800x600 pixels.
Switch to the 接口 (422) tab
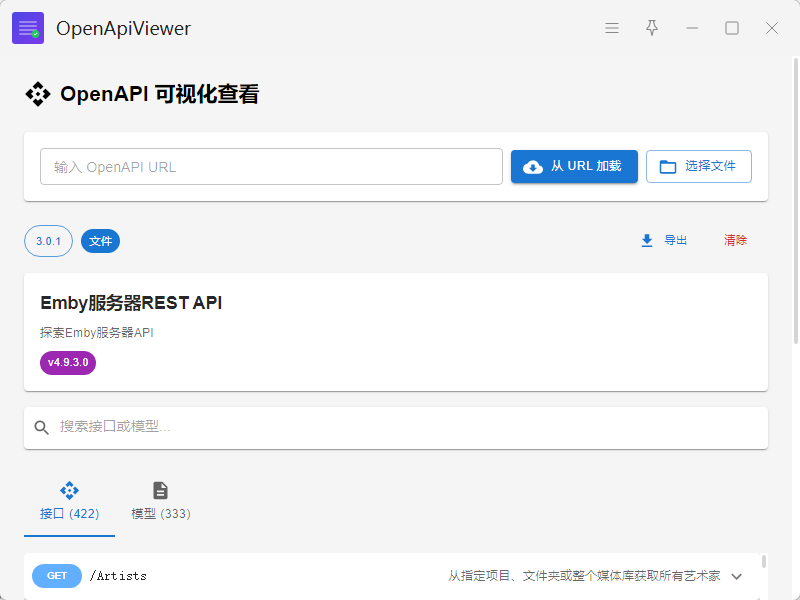(69, 503)
